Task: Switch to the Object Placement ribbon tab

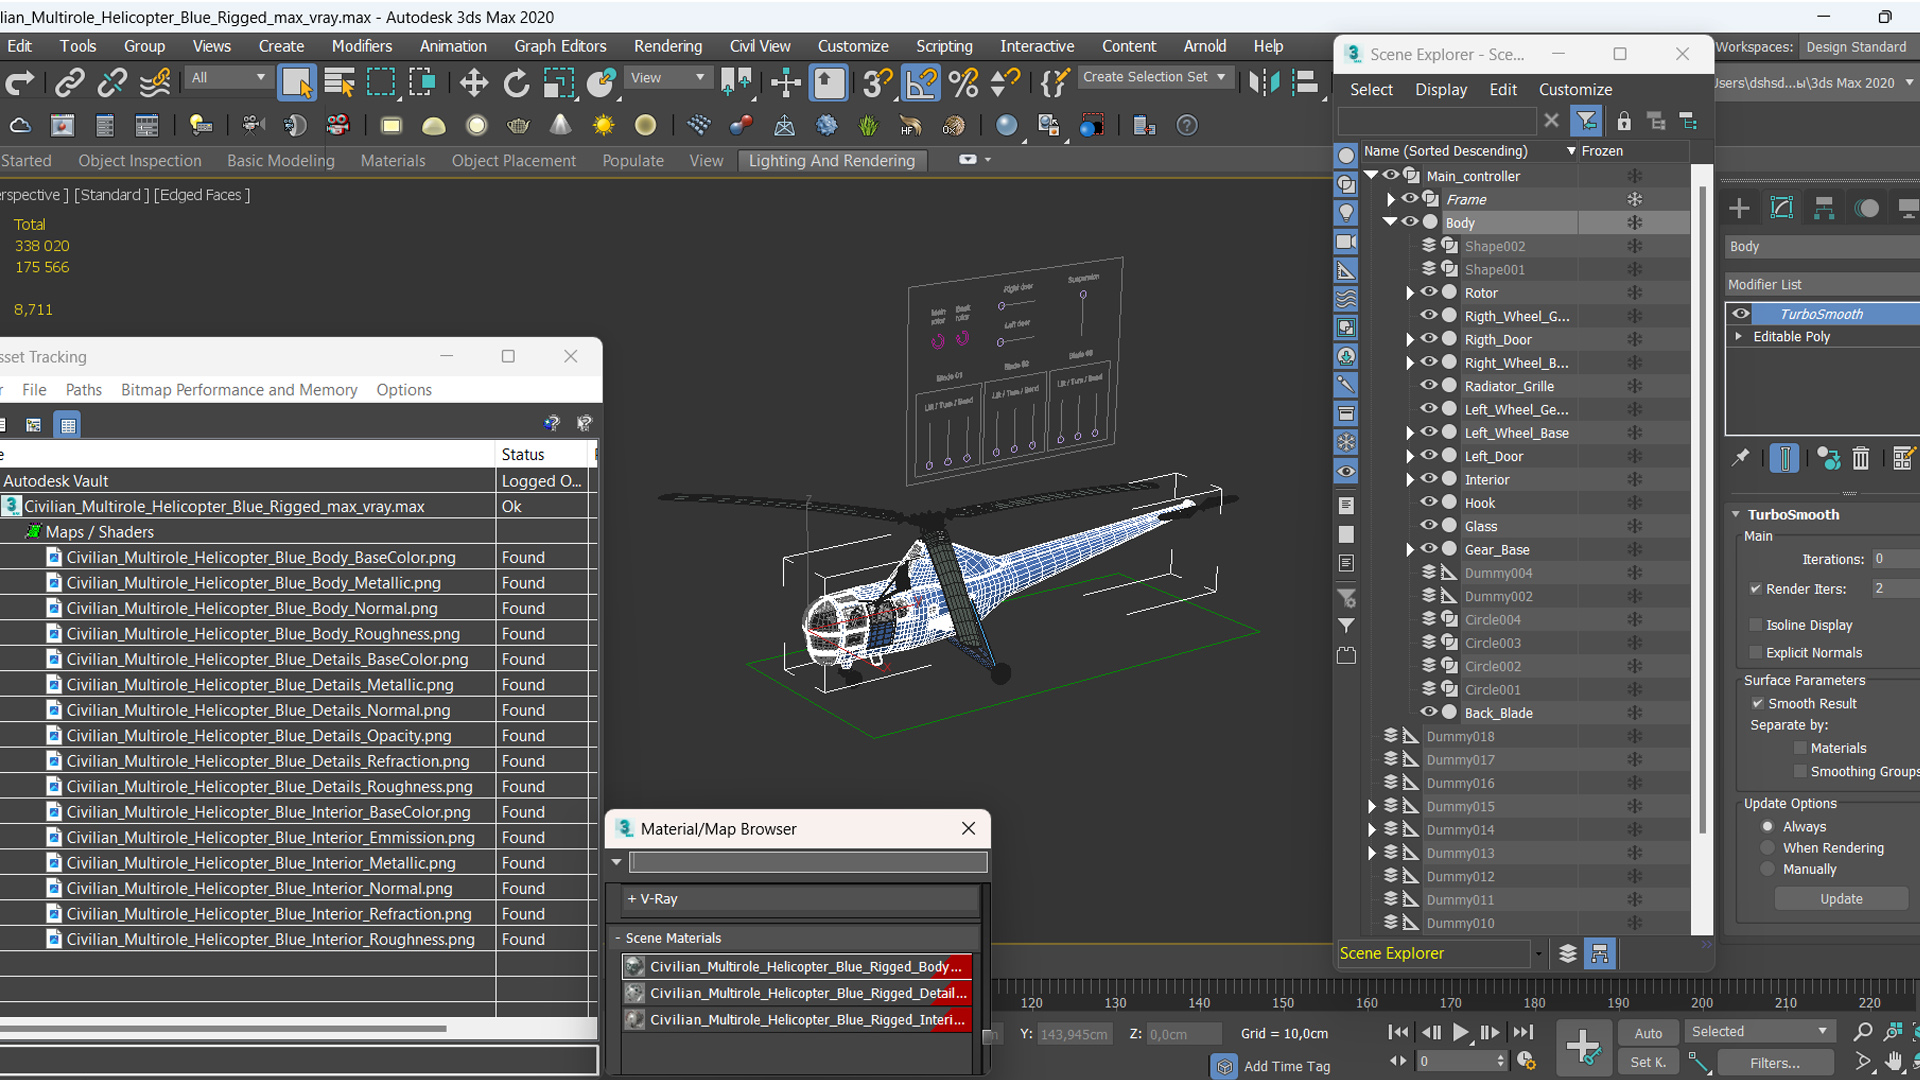Action: (x=513, y=161)
